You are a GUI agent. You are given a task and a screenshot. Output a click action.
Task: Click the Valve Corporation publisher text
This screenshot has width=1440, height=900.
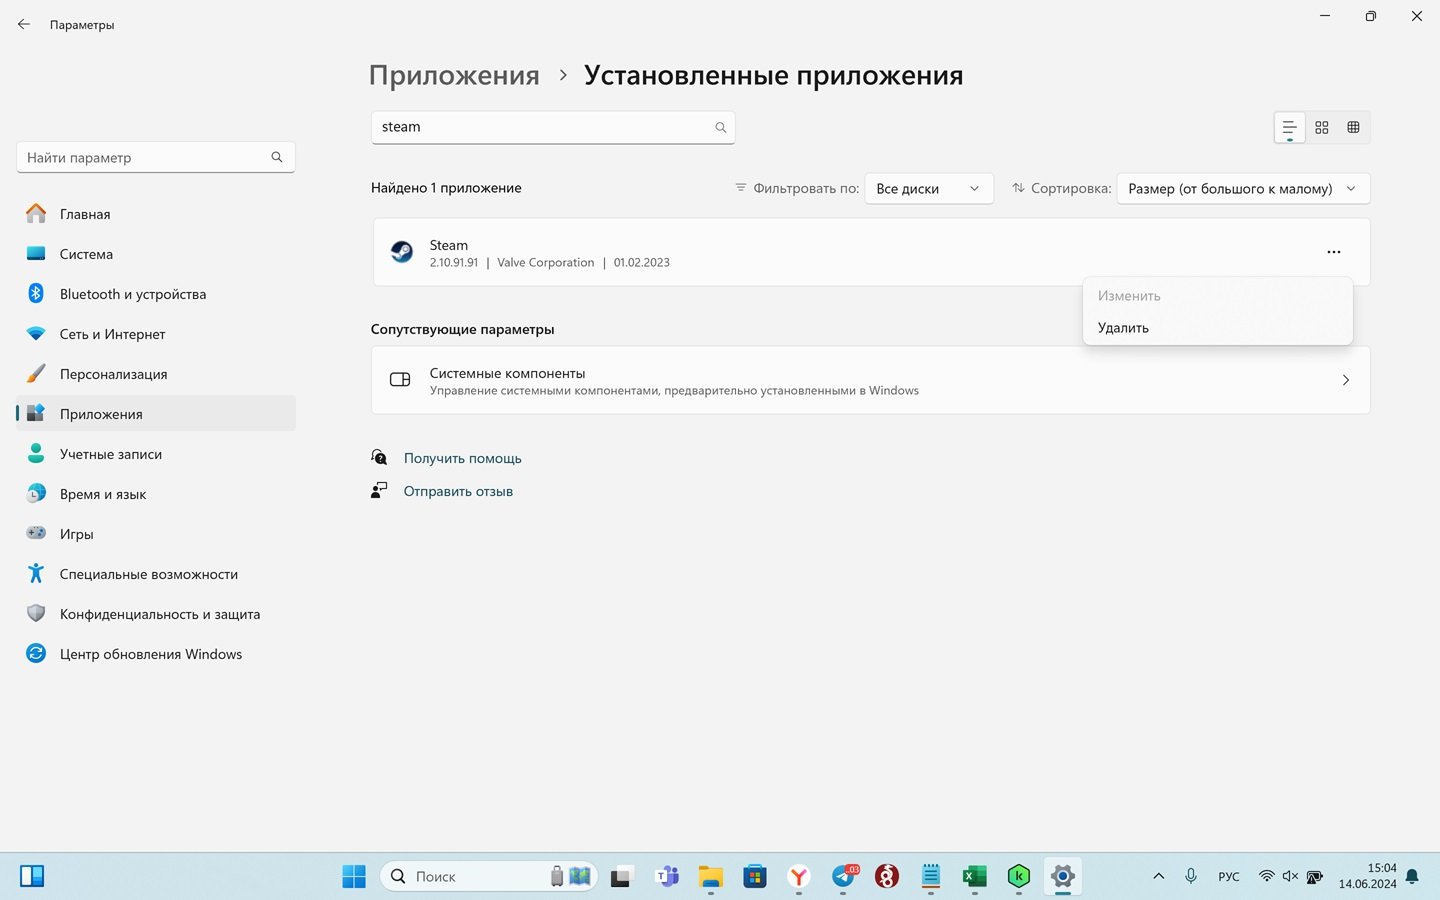(x=546, y=263)
